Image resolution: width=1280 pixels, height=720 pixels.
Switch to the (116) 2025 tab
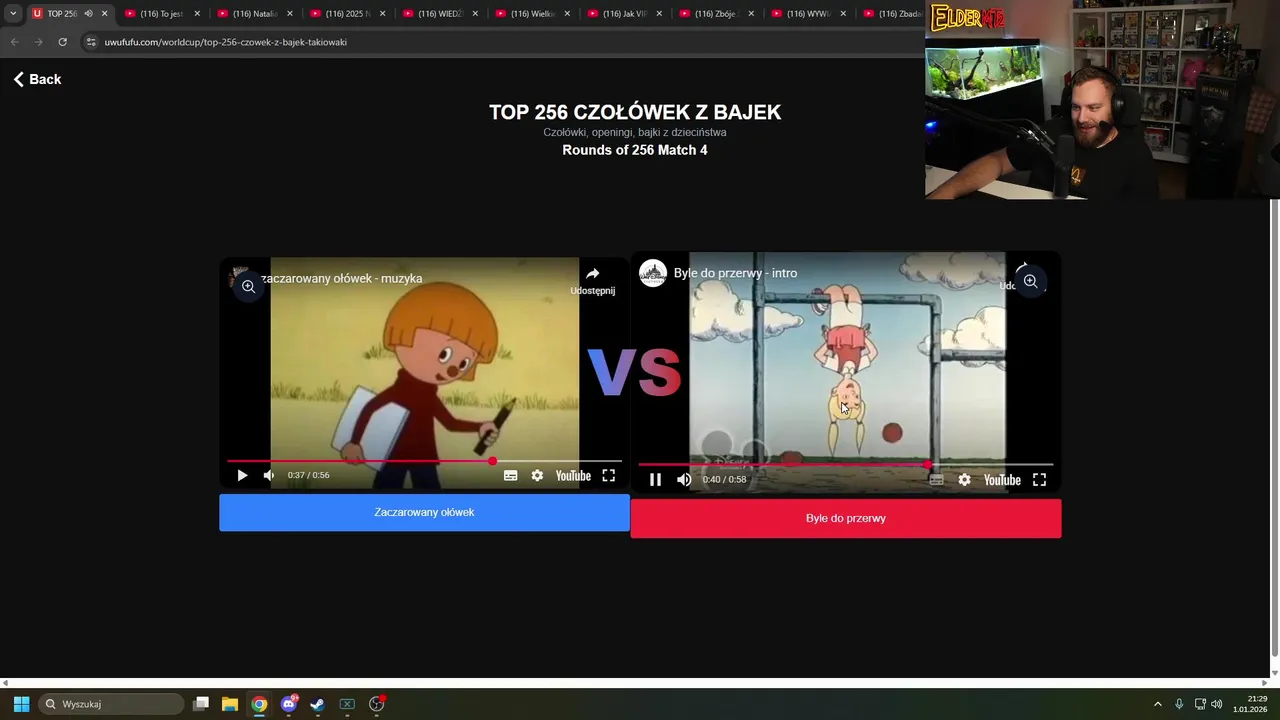[x=345, y=14]
